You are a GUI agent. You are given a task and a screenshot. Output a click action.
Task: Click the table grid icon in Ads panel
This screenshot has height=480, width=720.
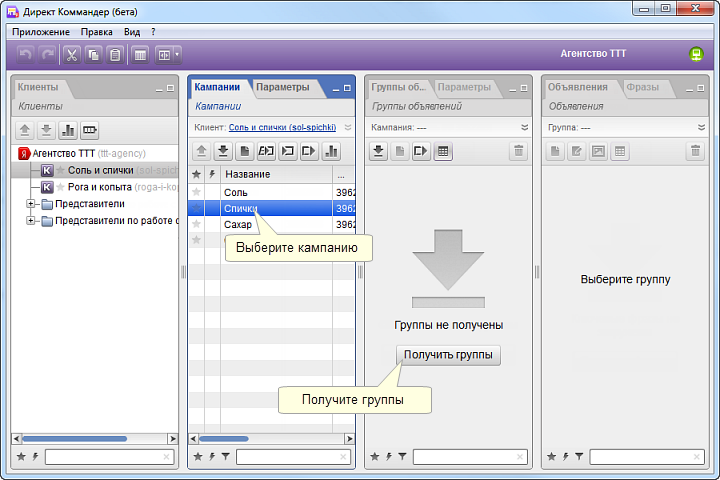coord(619,151)
